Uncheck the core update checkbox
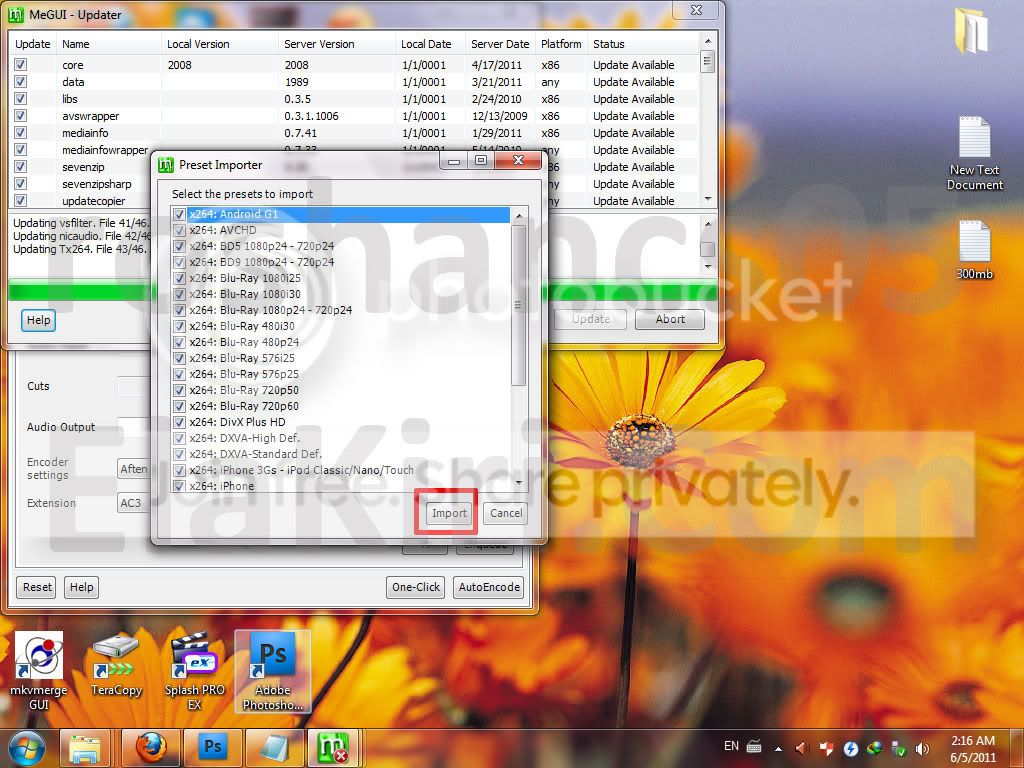The height and width of the screenshot is (768, 1024). 20,65
